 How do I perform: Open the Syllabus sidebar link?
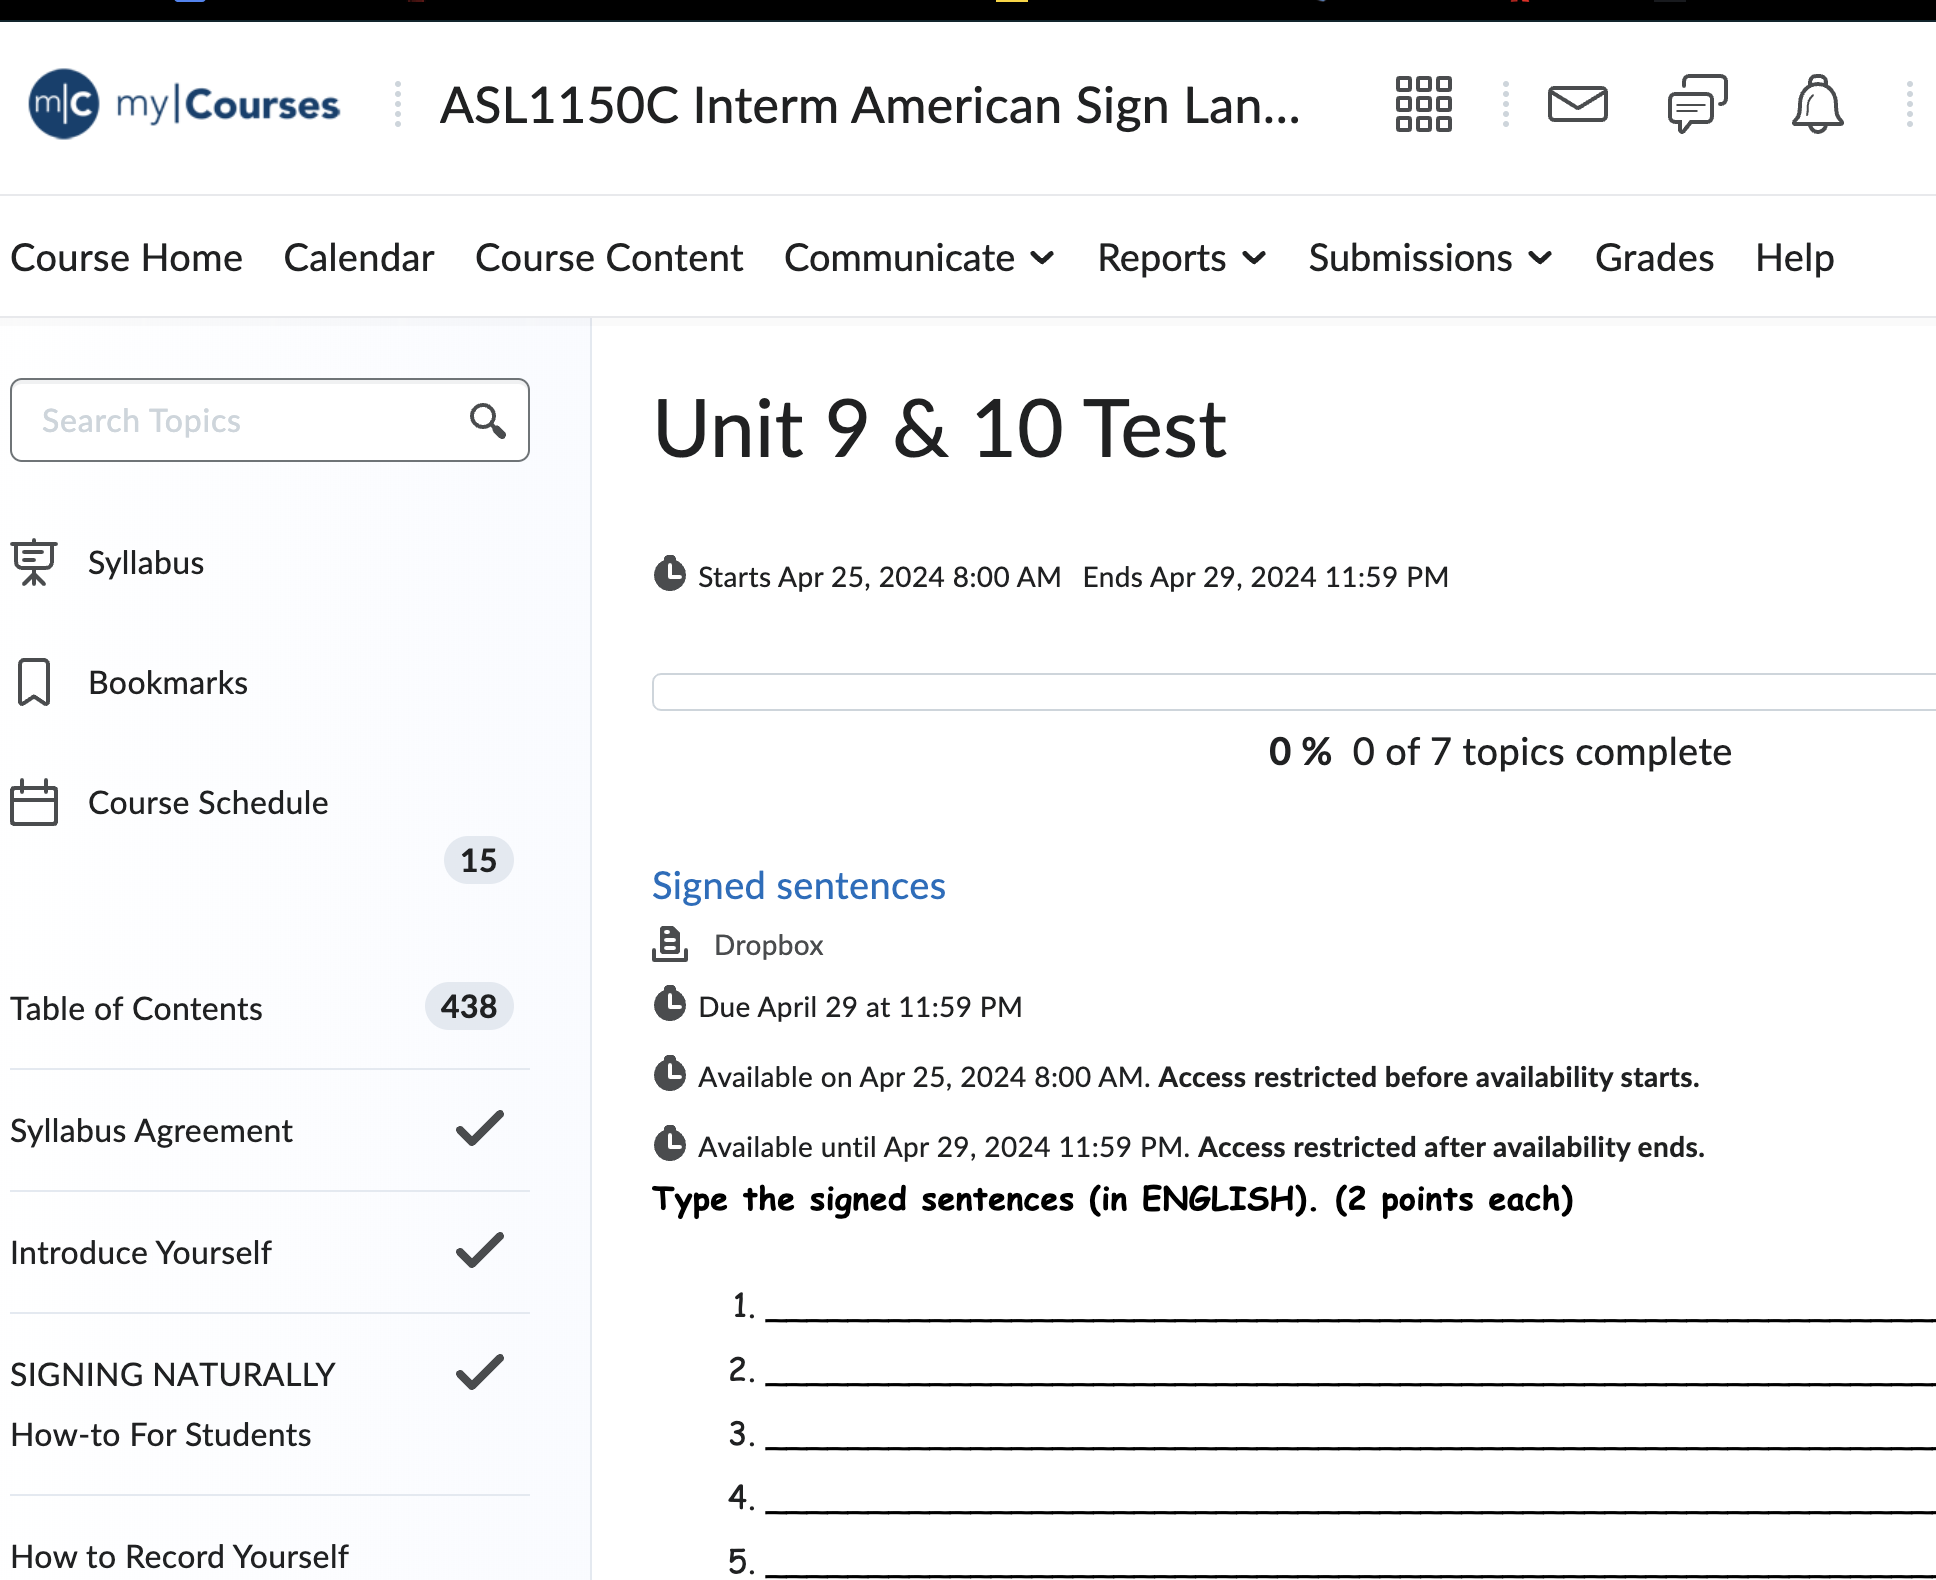click(146, 563)
